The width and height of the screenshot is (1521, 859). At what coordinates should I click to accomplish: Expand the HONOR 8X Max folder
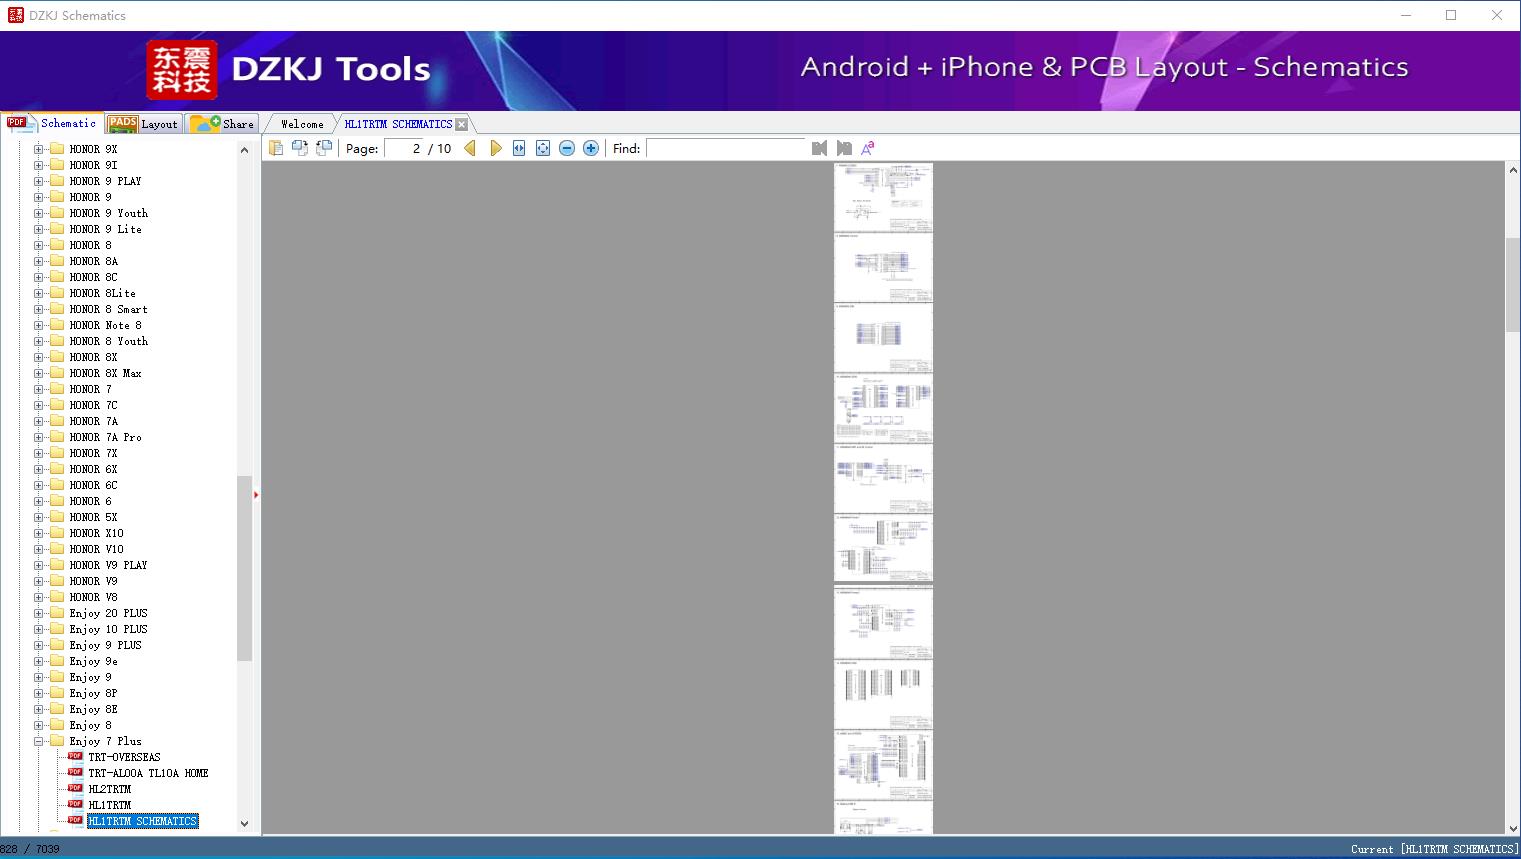pos(39,373)
